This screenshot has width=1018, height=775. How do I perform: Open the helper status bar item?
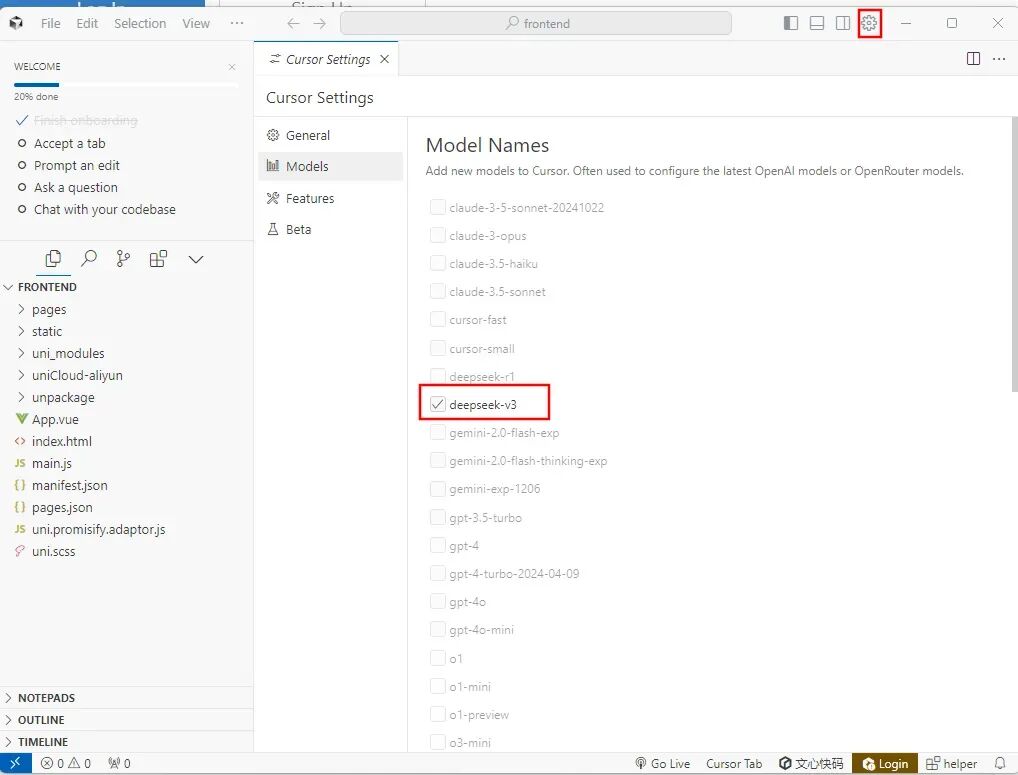click(x=951, y=763)
